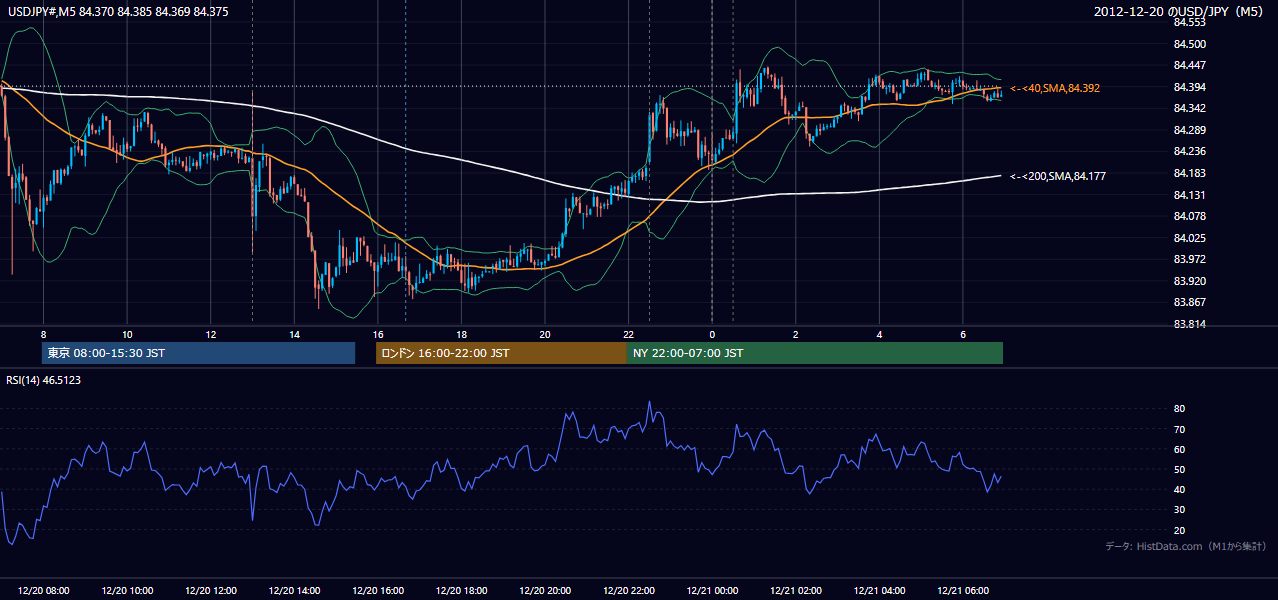Image resolution: width=1278 pixels, height=600 pixels.
Task: Click the 12/21 00:00 bottom time label
Action: (x=712, y=591)
